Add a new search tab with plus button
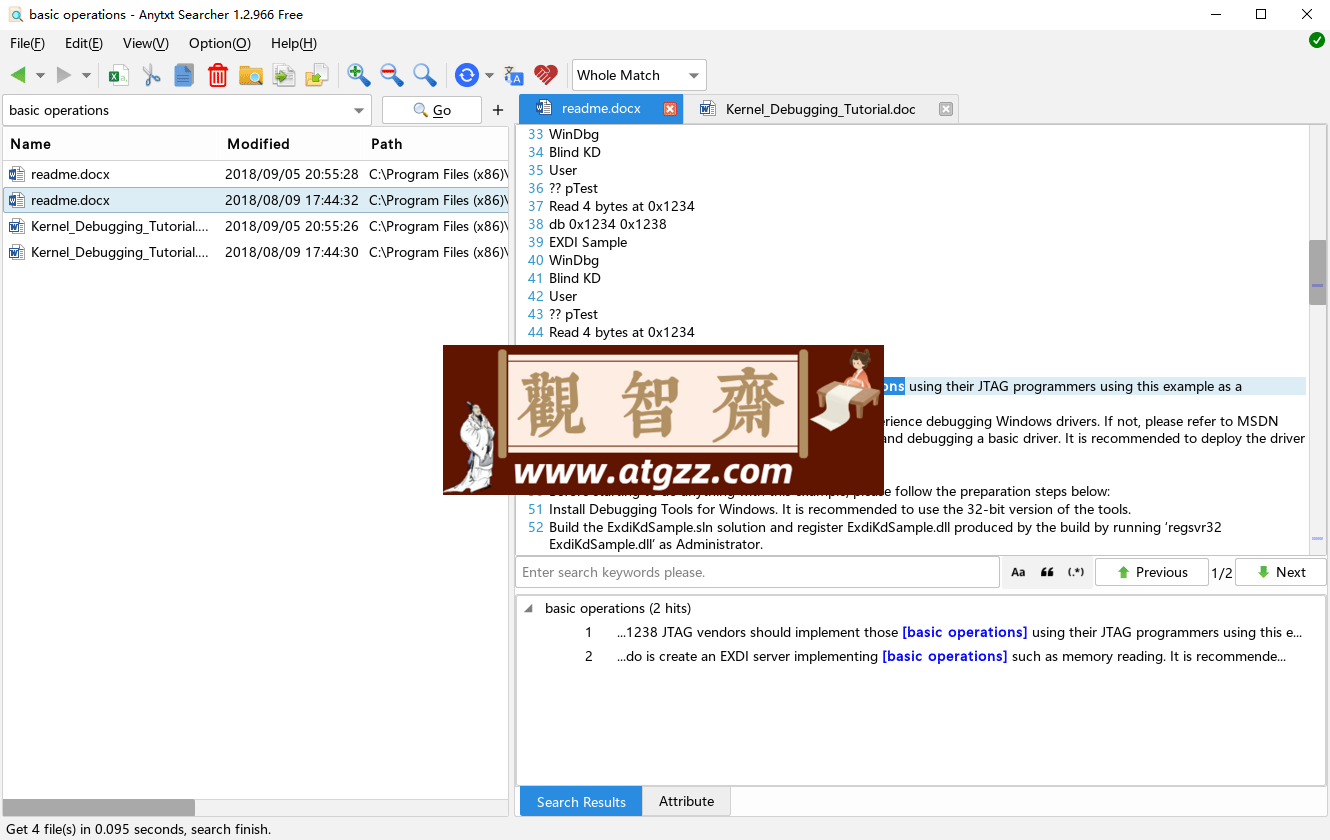1330x840 pixels. coord(498,110)
